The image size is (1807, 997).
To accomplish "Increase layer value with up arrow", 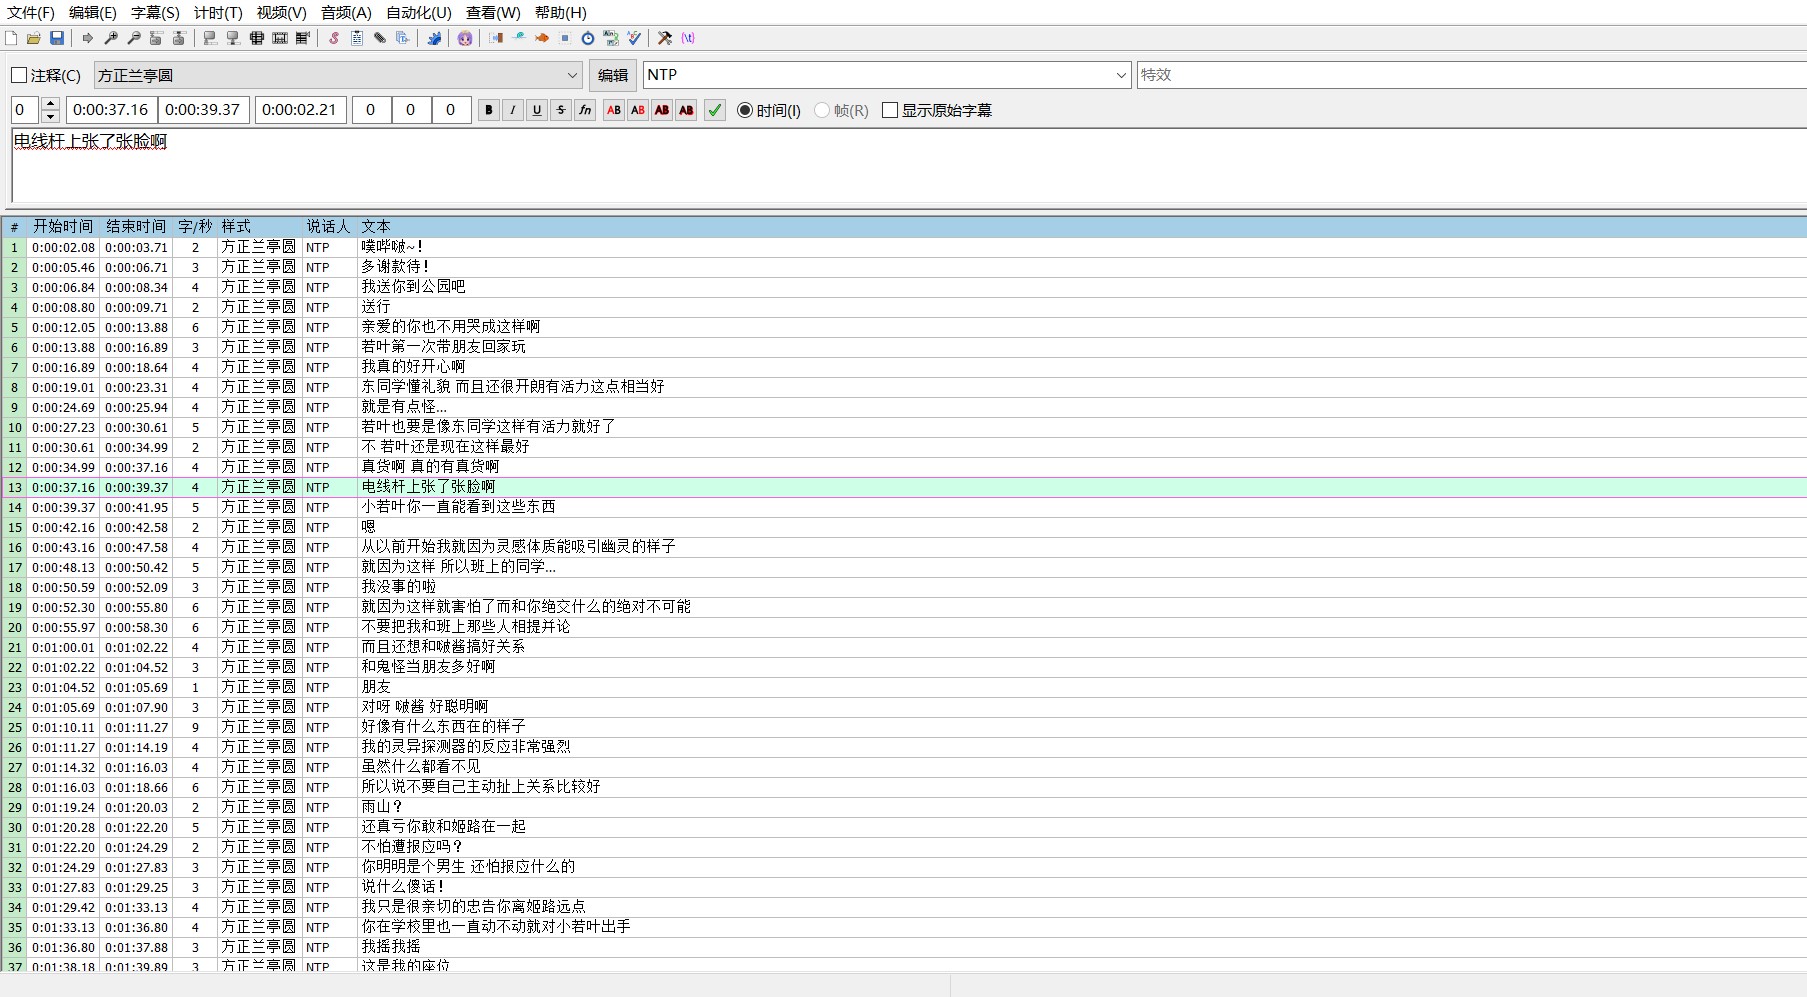I will point(50,104).
